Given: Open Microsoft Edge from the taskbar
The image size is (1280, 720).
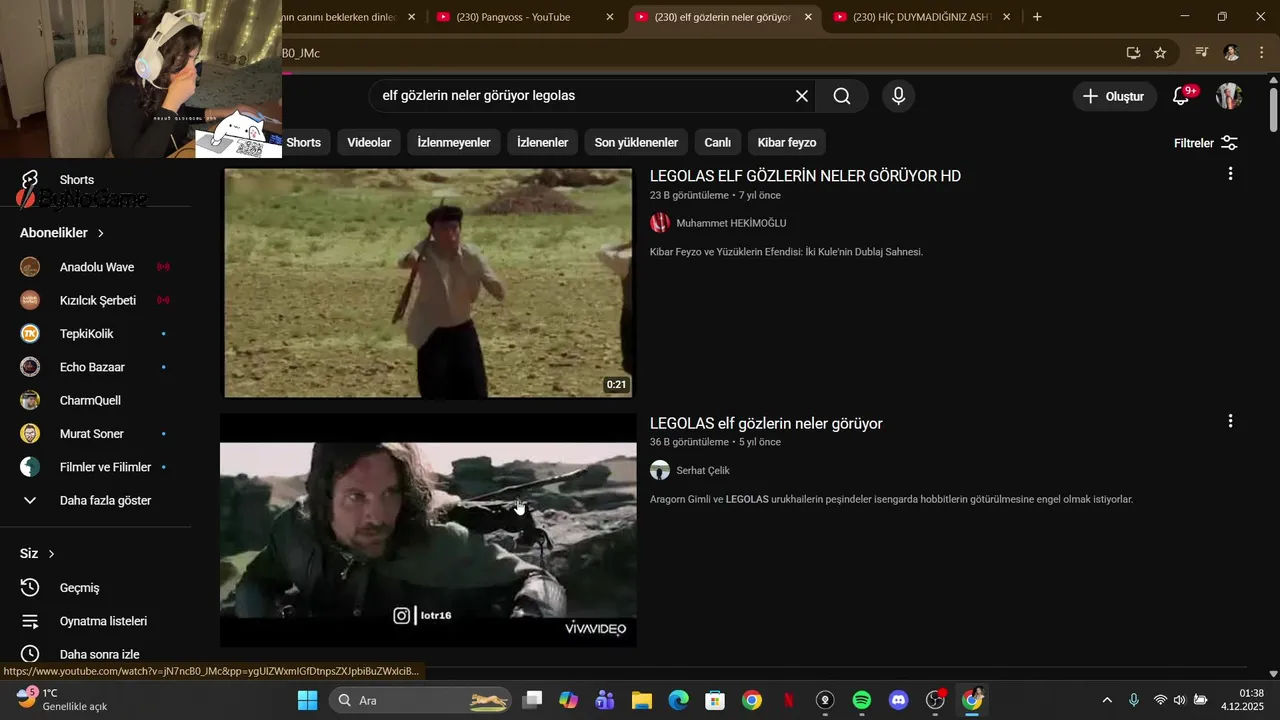Looking at the screenshot, I should [678, 700].
